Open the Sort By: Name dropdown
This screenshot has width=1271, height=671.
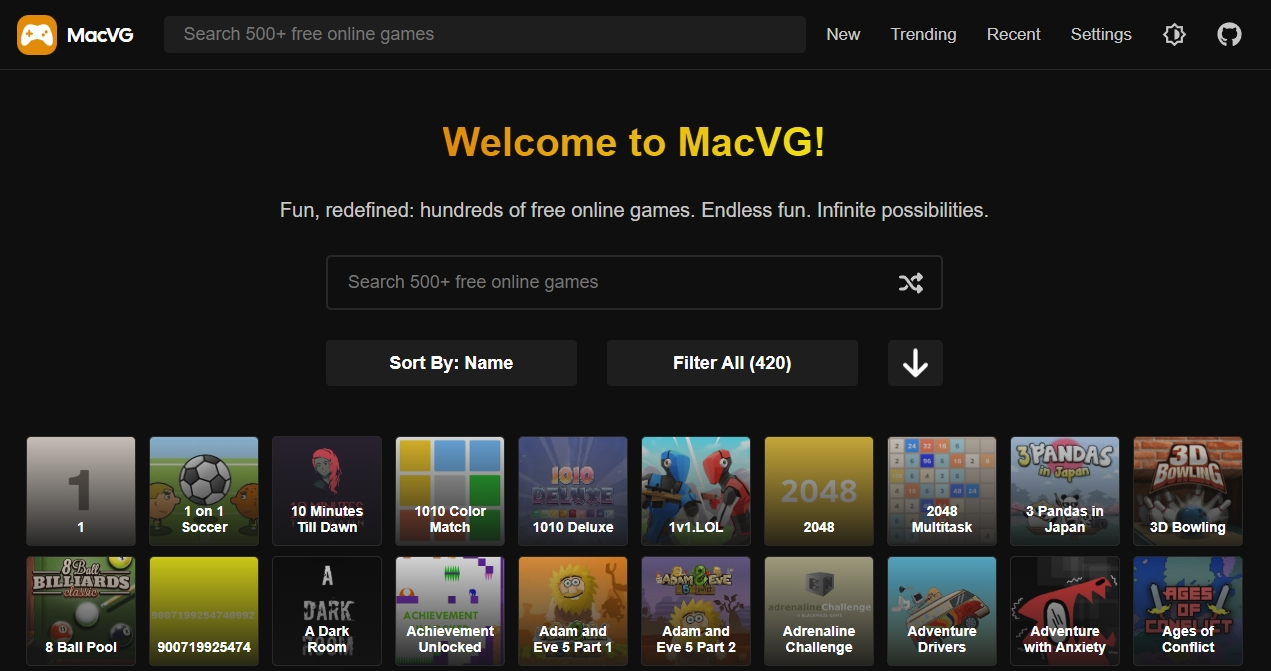click(451, 363)
